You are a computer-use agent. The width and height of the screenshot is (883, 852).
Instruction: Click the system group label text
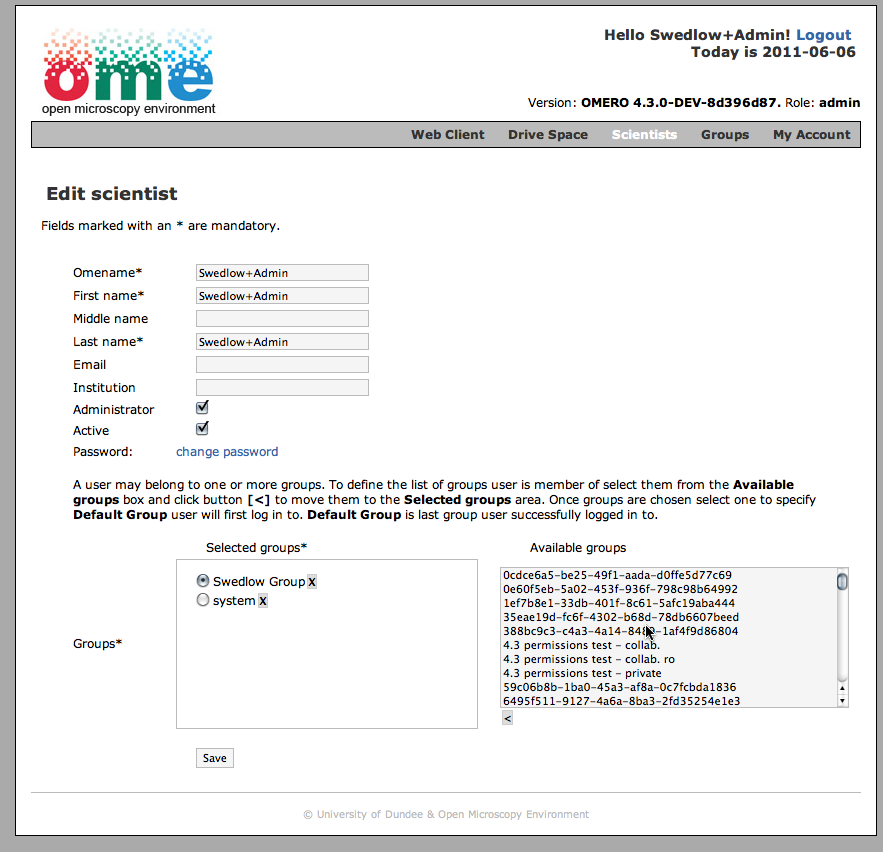click(x=234, y=601)
